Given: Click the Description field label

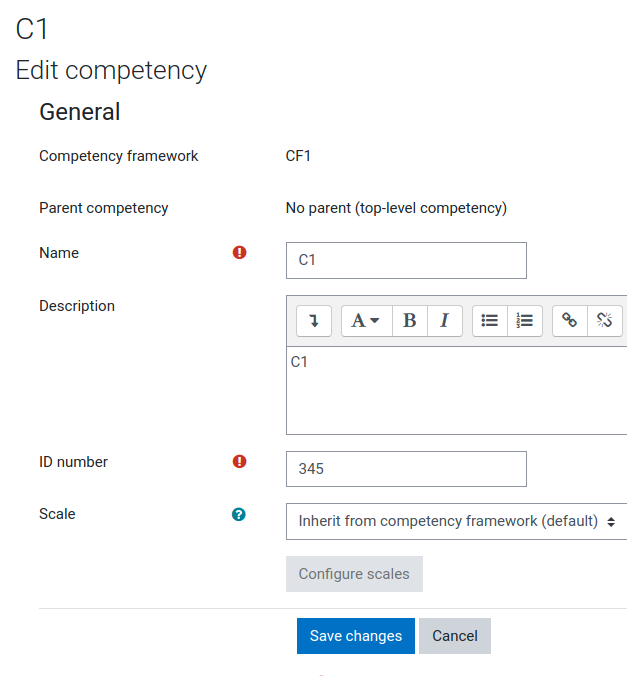Looking at the screenshot, I should click(77, 306).
